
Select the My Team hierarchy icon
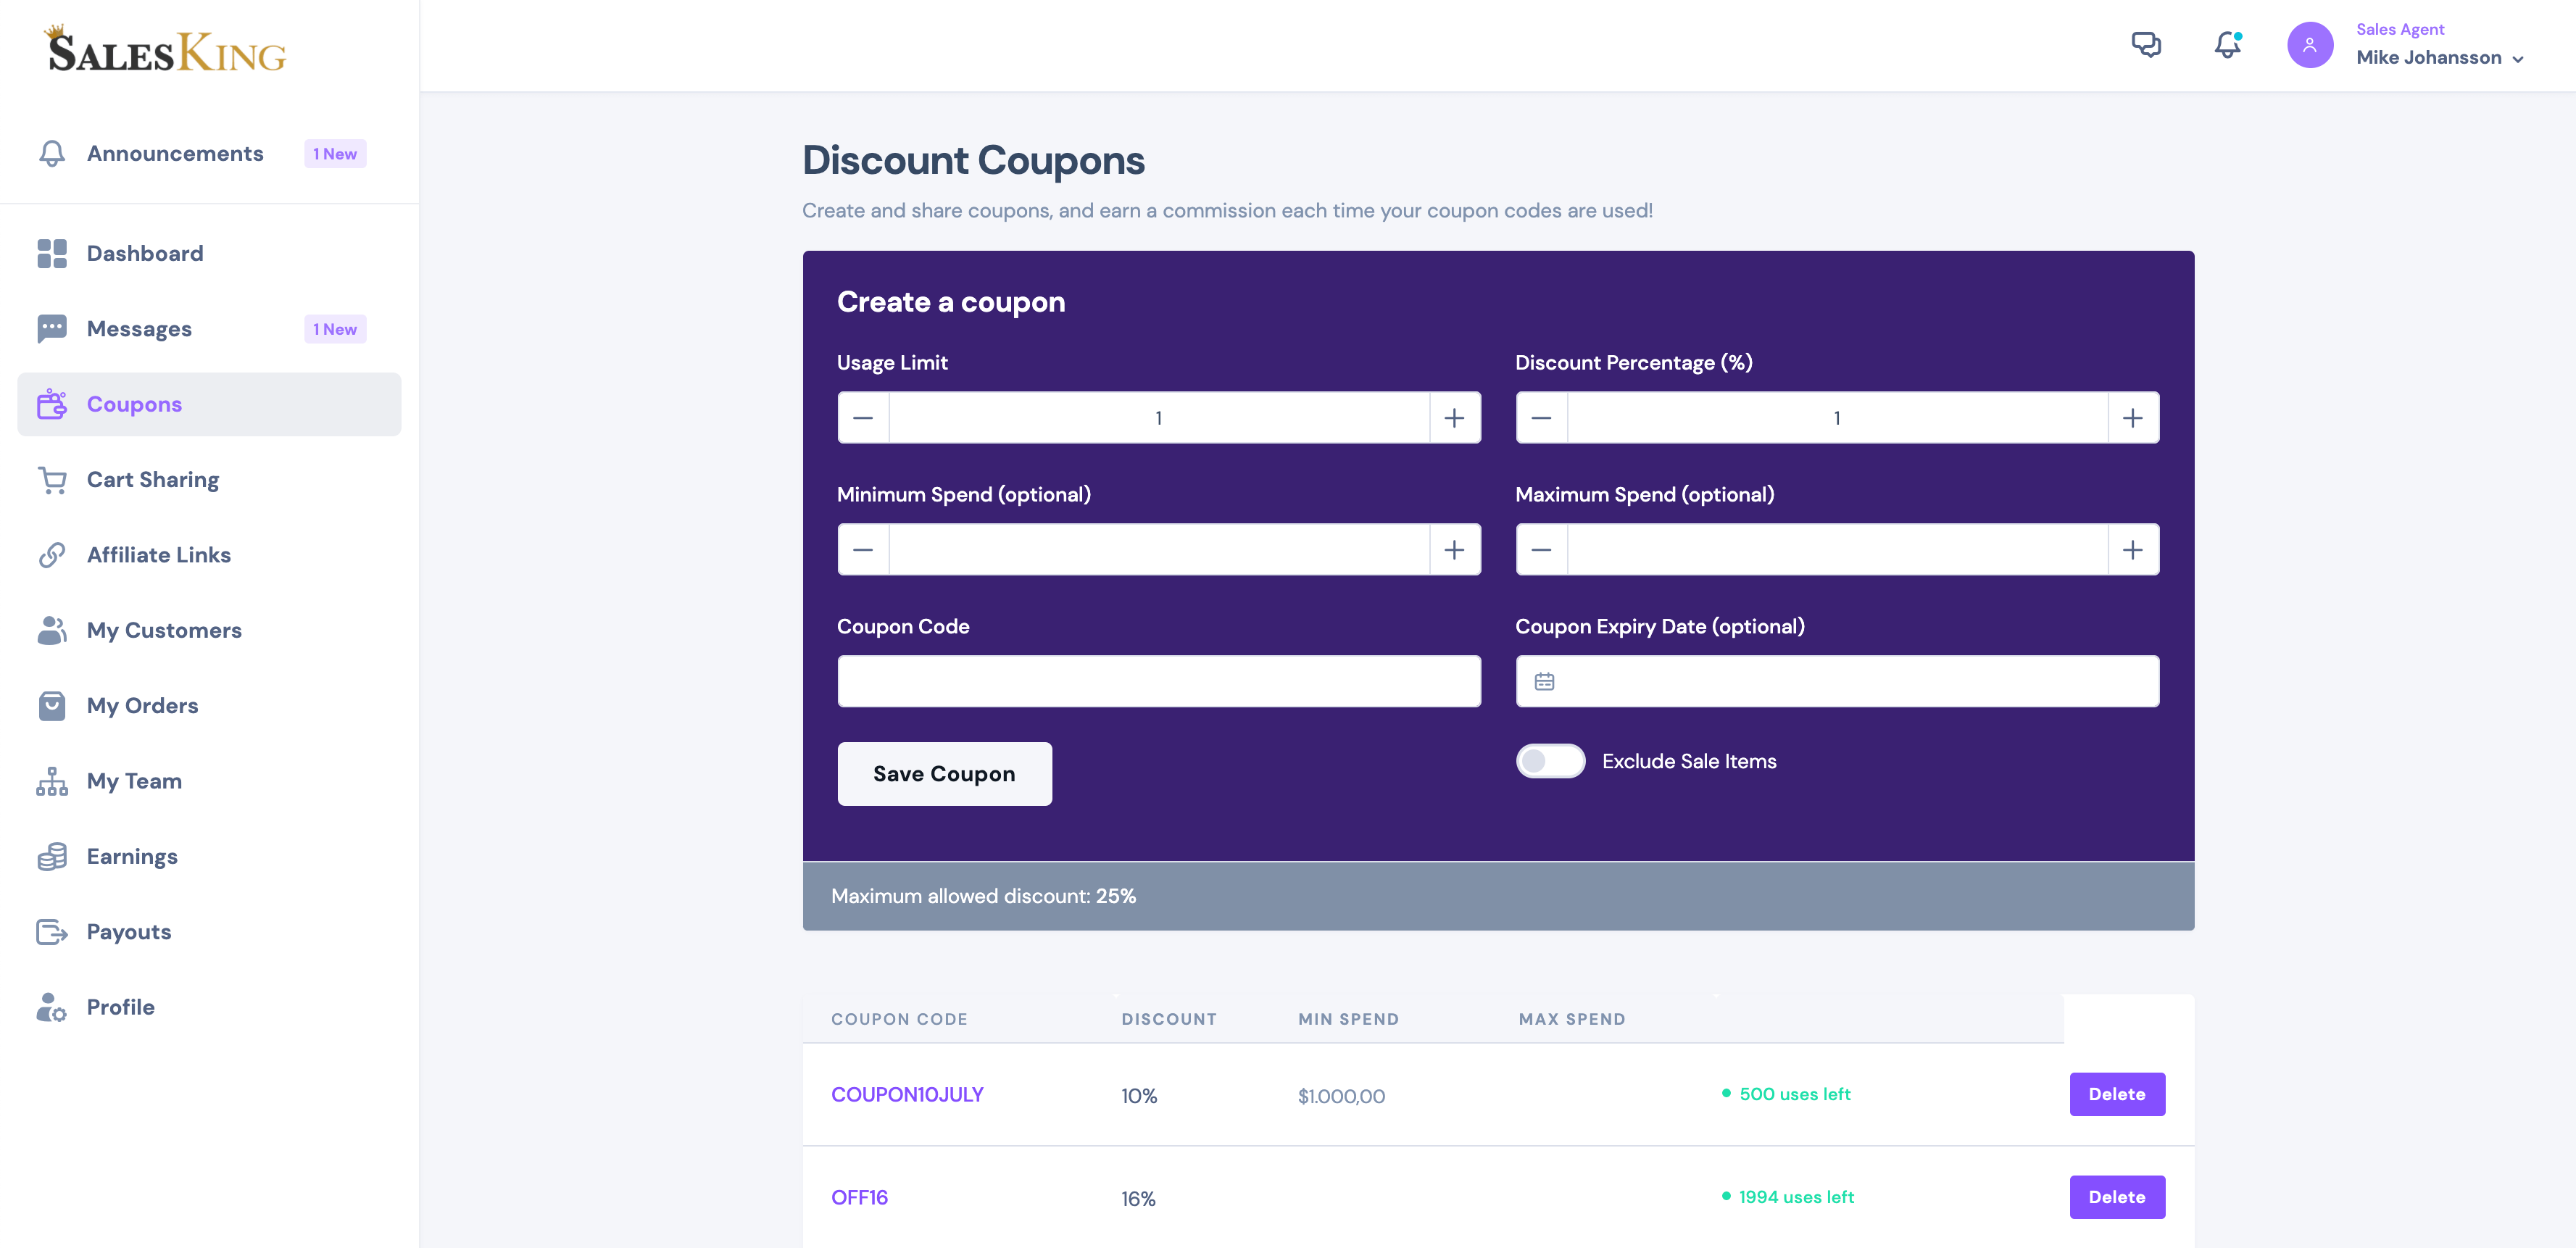(x=52, y=781)
